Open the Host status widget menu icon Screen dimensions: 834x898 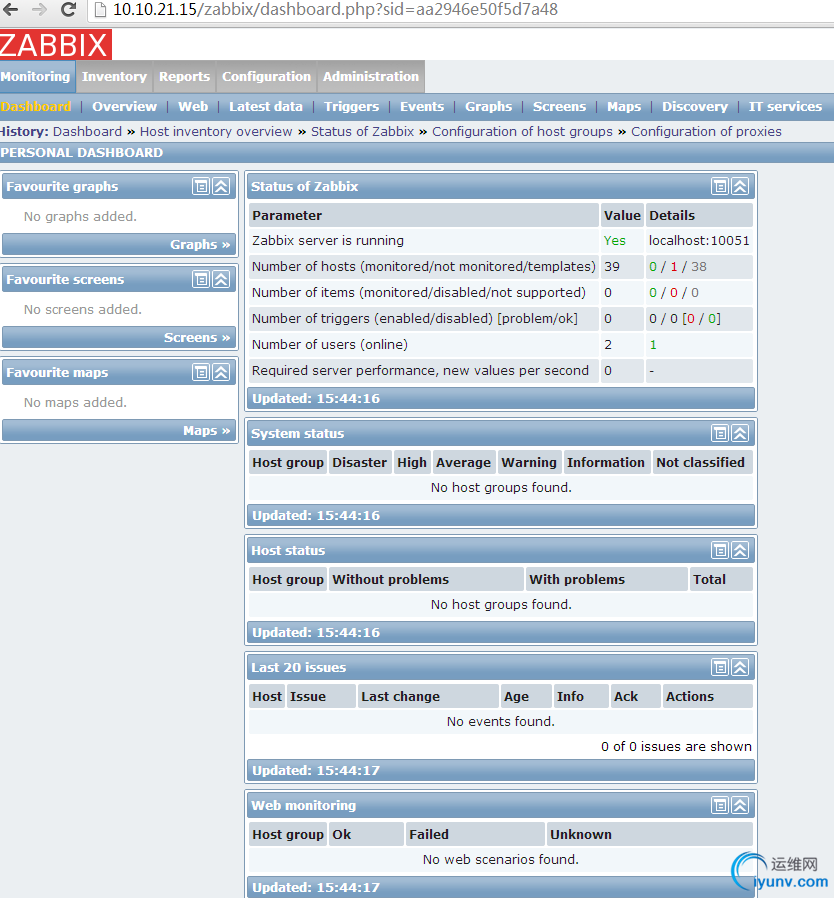click(719, 550)
